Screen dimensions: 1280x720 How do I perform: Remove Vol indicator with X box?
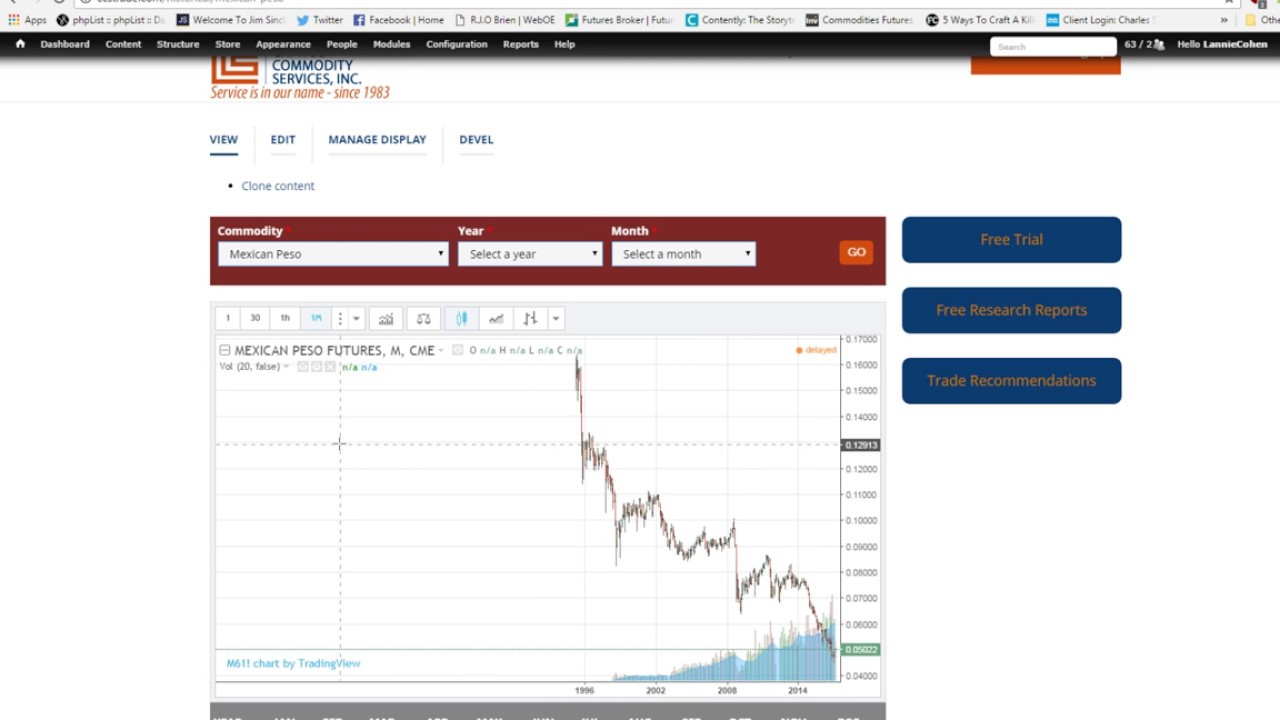click(331, 367)
